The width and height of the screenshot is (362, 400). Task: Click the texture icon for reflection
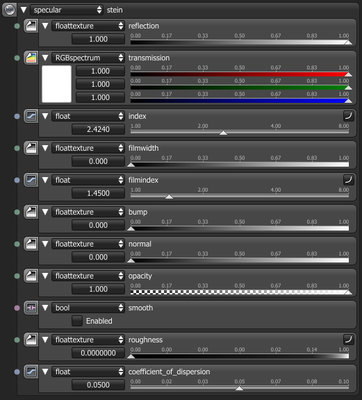point(31,26)
